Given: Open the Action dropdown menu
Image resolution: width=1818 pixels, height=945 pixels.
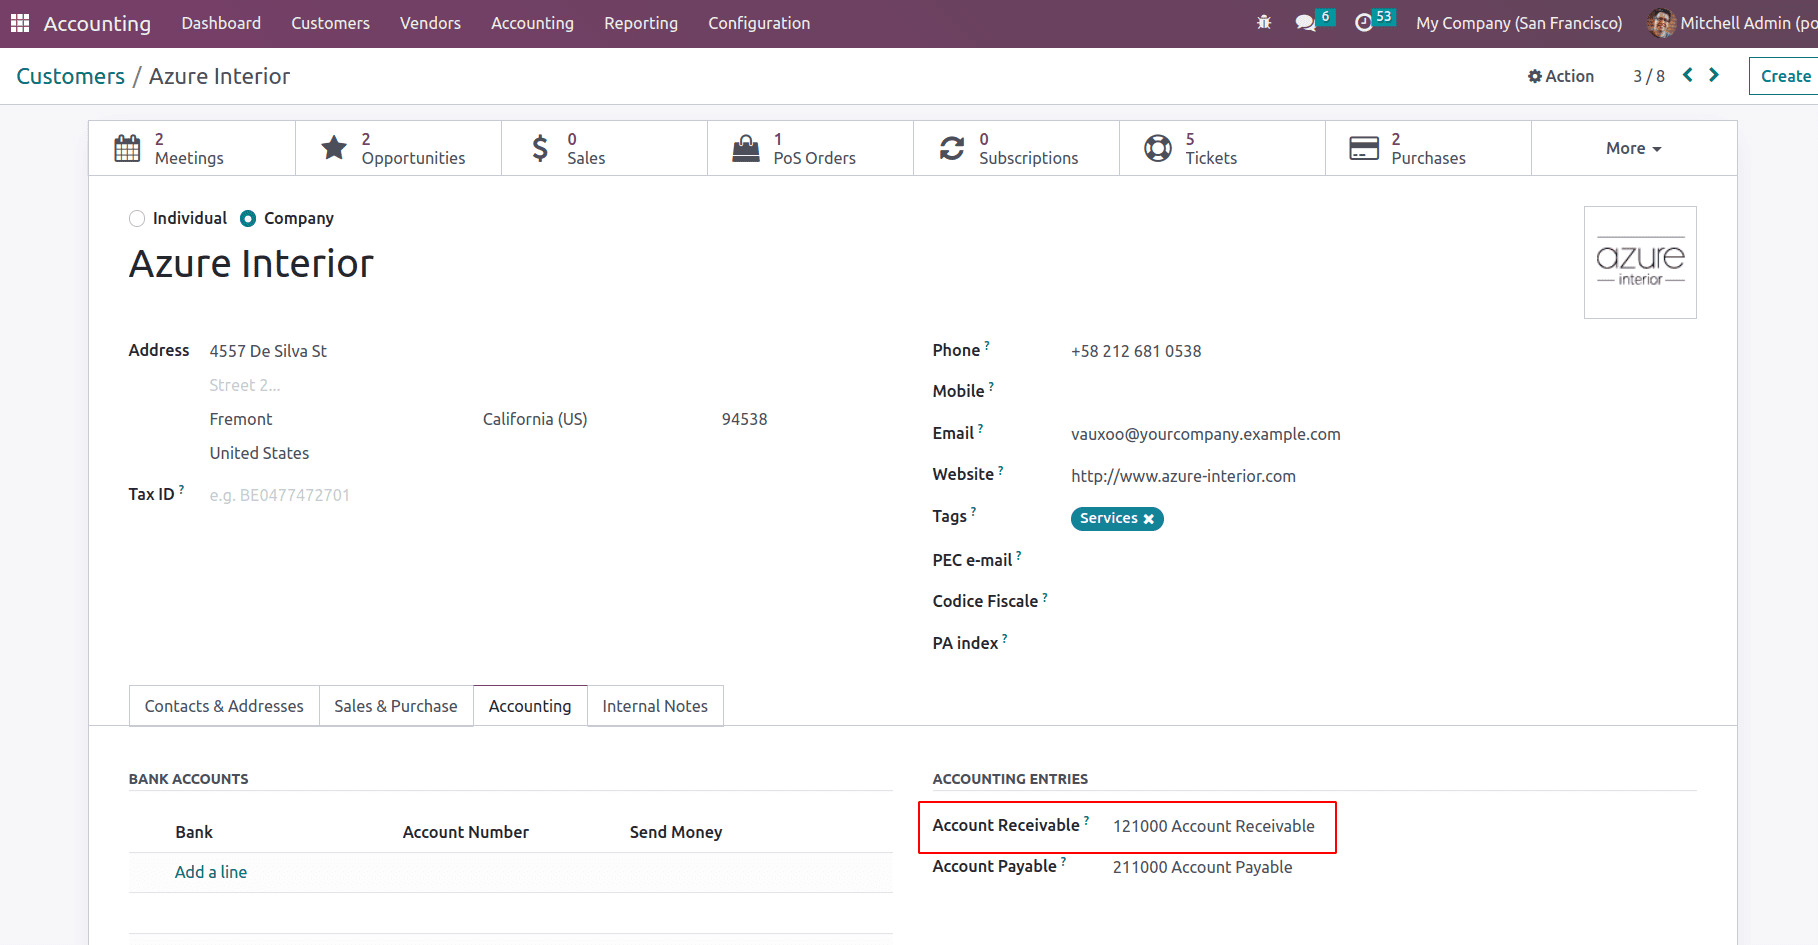Looking at the screenshot, I should point(1561,76).
